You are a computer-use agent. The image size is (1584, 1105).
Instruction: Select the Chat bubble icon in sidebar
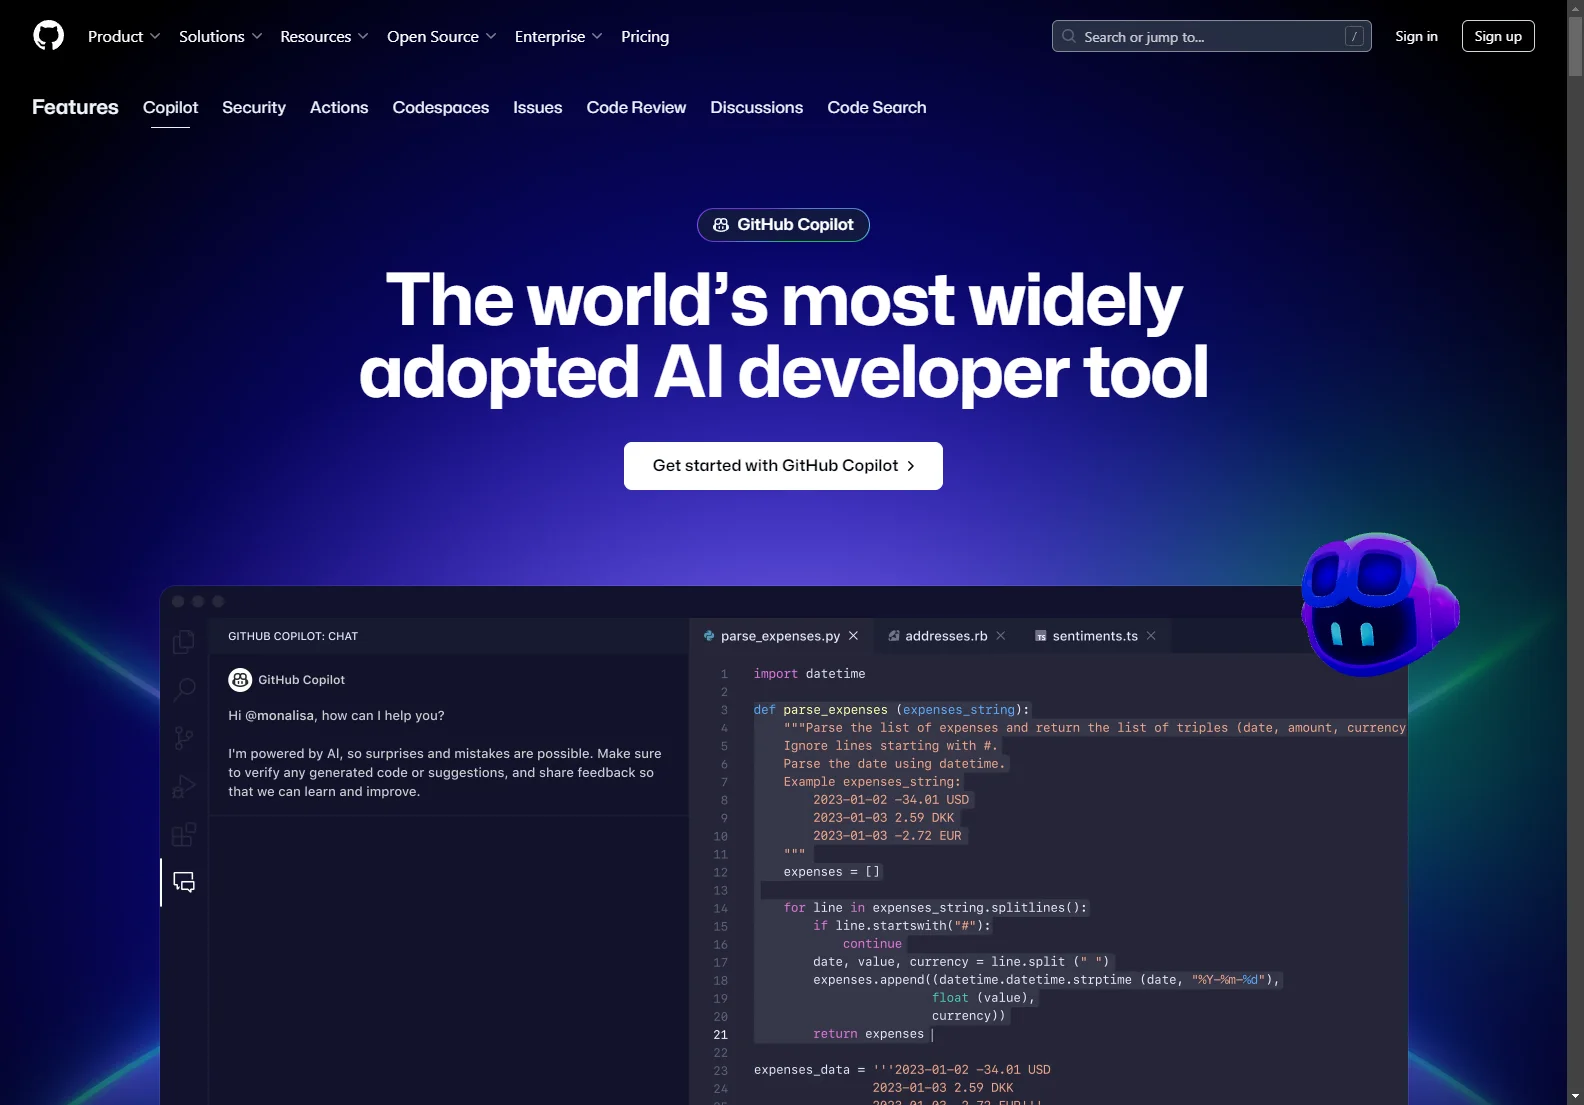click(184, 882)
